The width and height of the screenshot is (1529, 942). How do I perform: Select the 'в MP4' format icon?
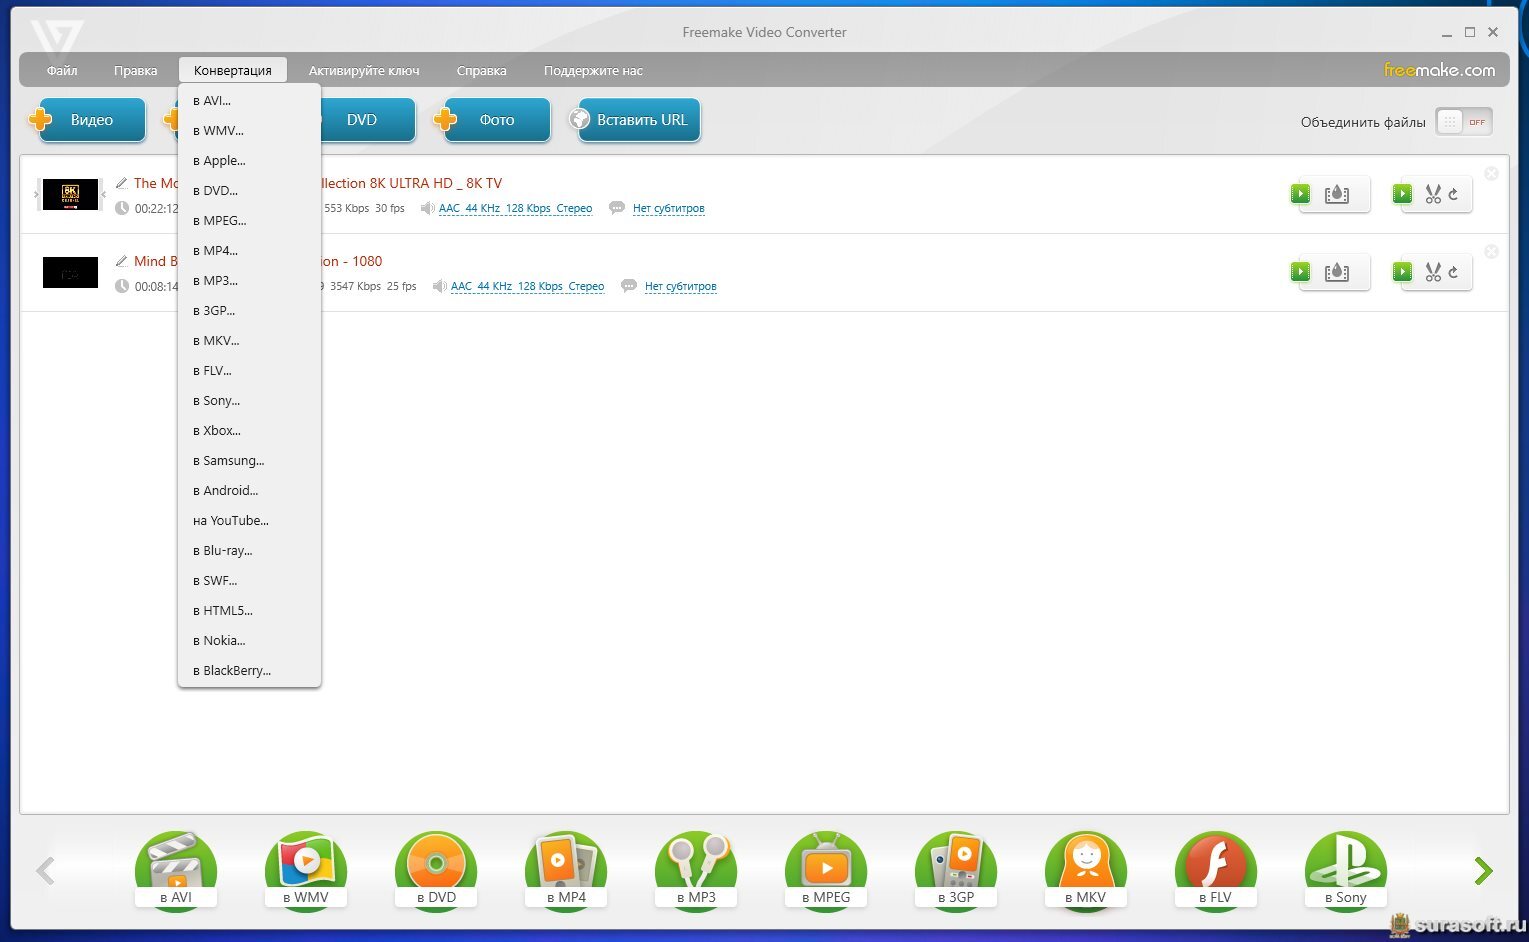click(566, 870)
